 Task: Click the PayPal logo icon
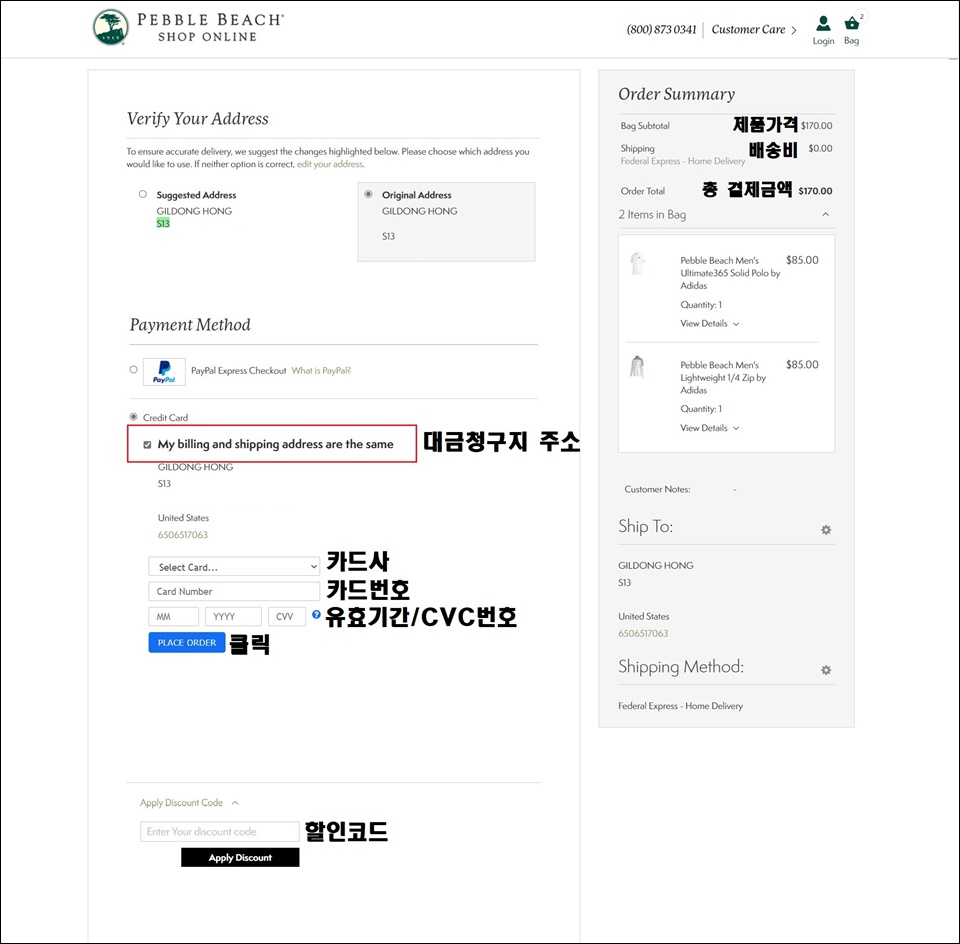coord(164,372)
